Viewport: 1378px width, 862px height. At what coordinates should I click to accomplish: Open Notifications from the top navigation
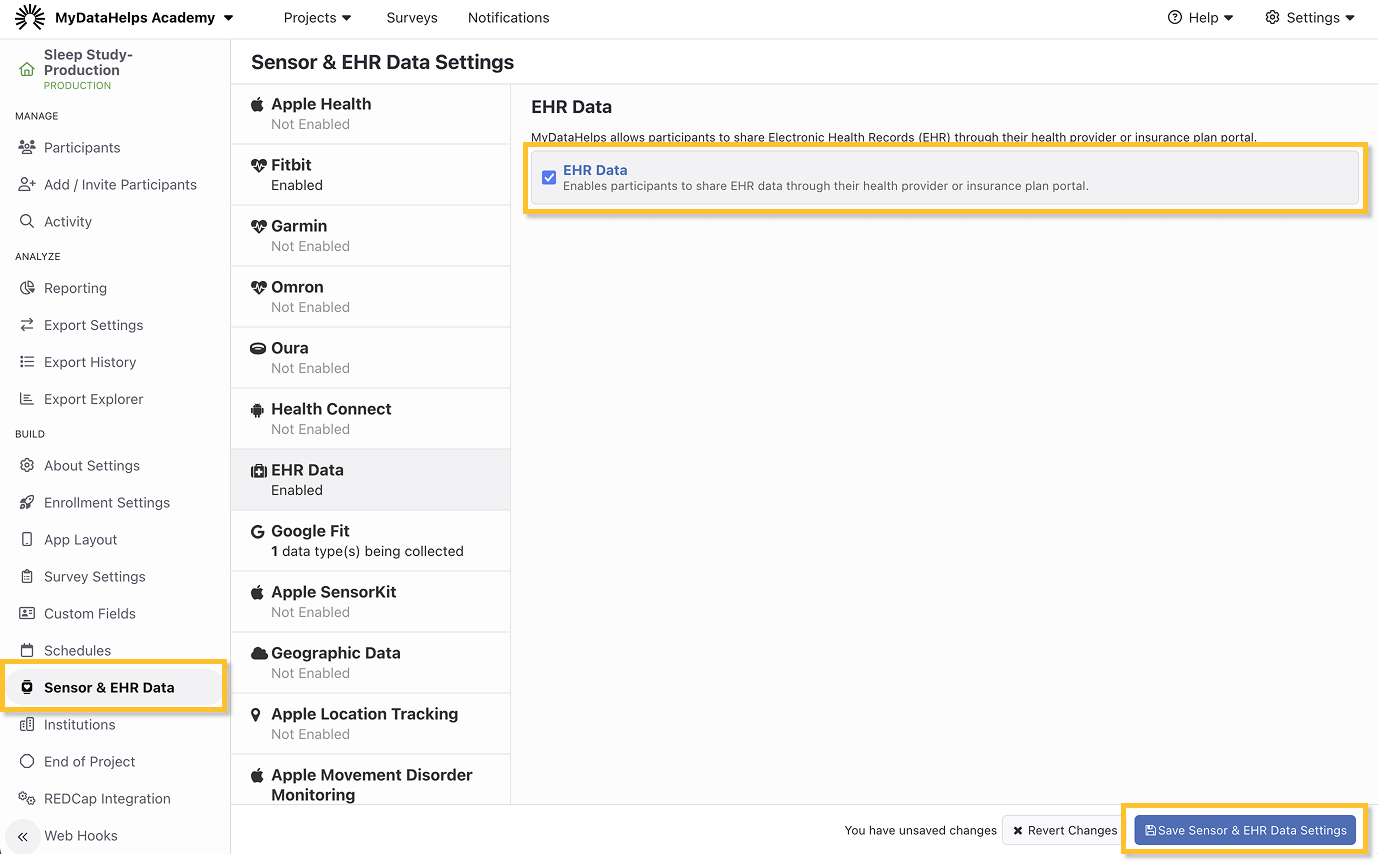(x=508, y=18)
